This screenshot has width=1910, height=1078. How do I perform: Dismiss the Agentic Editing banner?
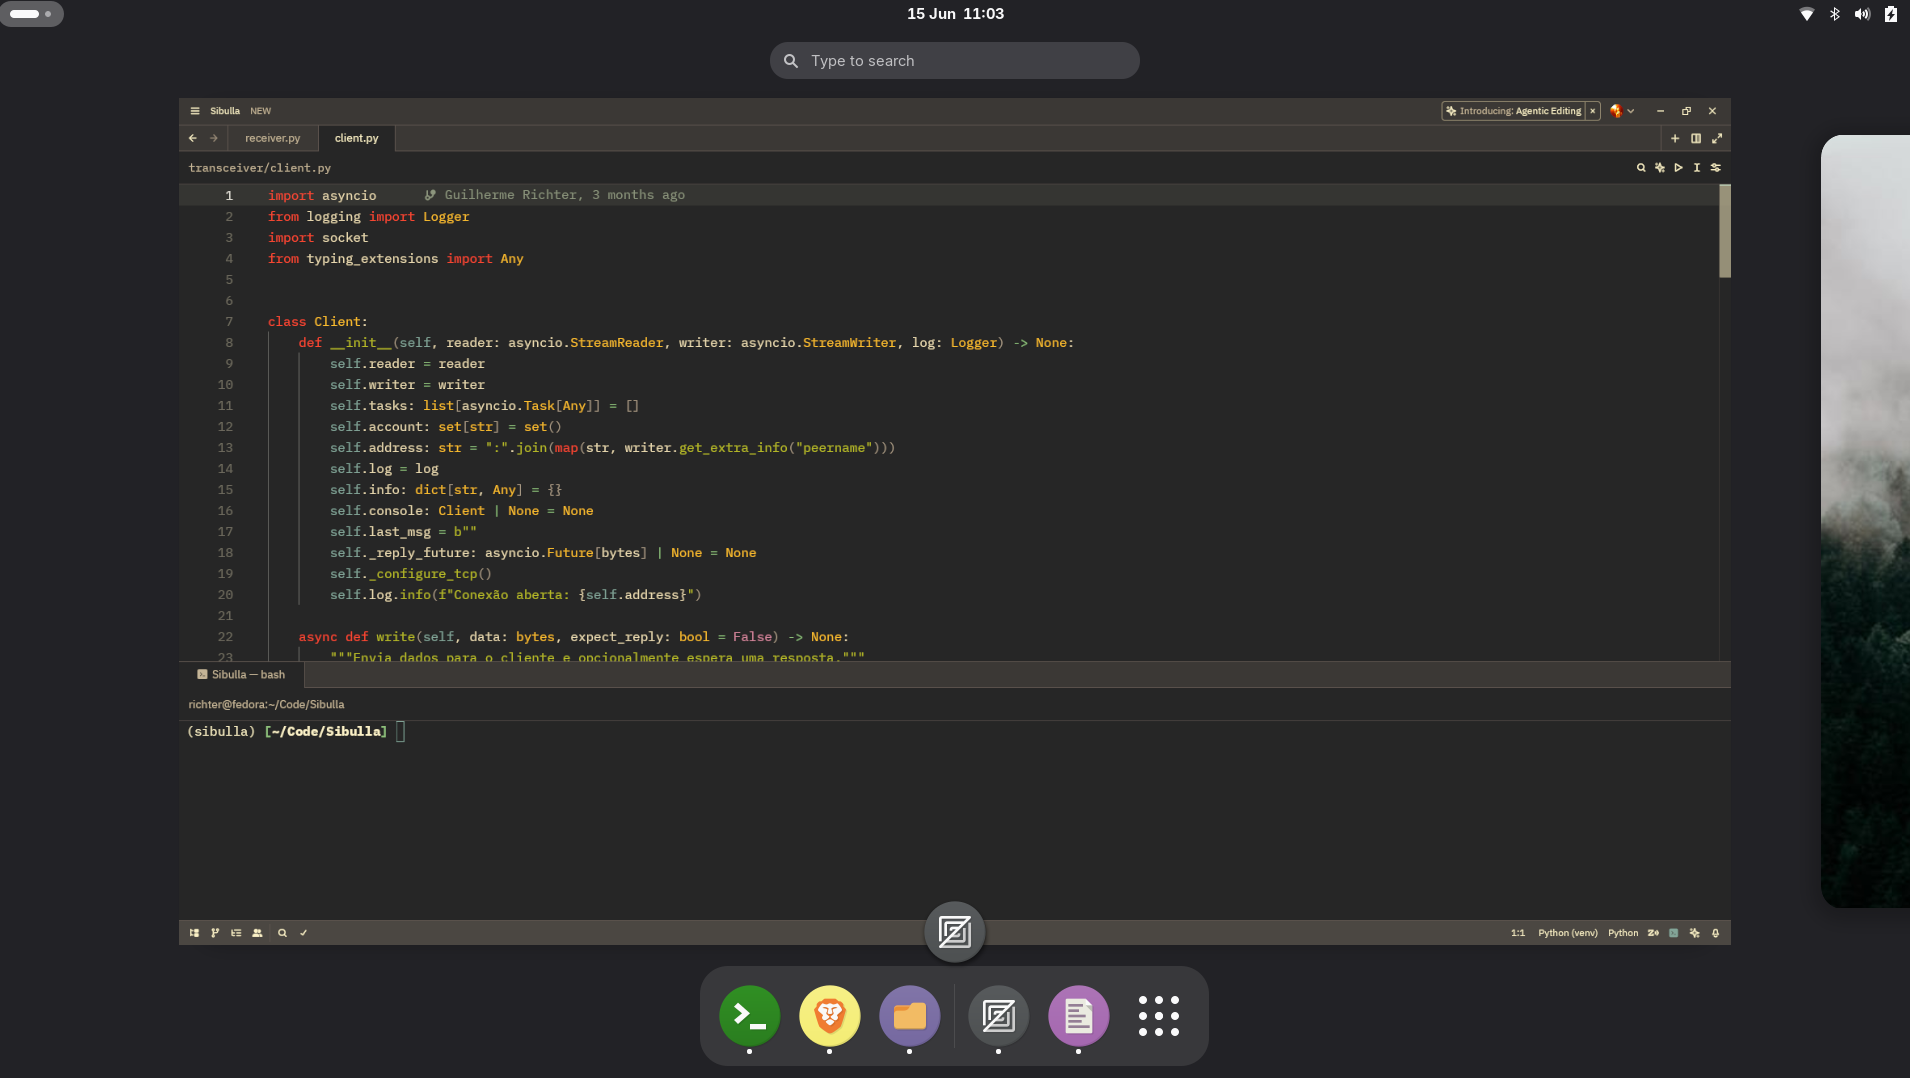tap(1593, 111)
